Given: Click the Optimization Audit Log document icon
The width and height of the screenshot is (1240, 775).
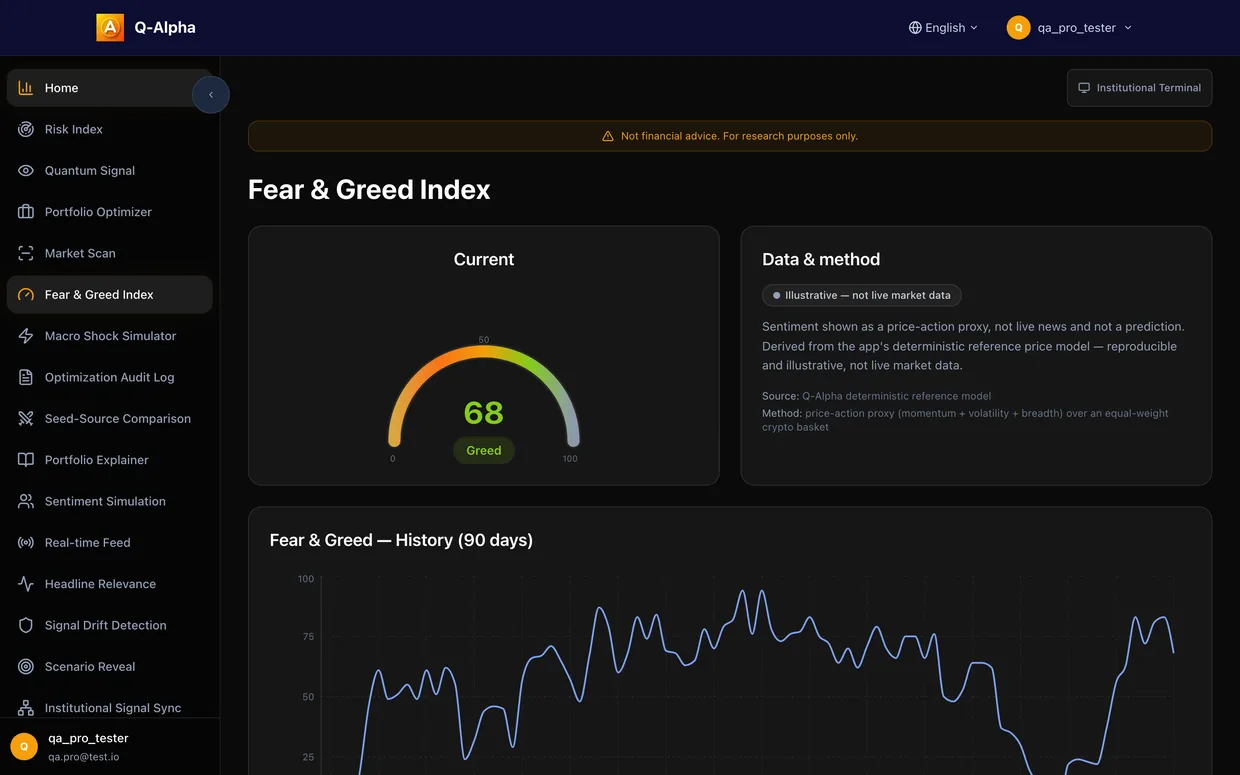Looking at the screenshot, I should click(26, 377).
